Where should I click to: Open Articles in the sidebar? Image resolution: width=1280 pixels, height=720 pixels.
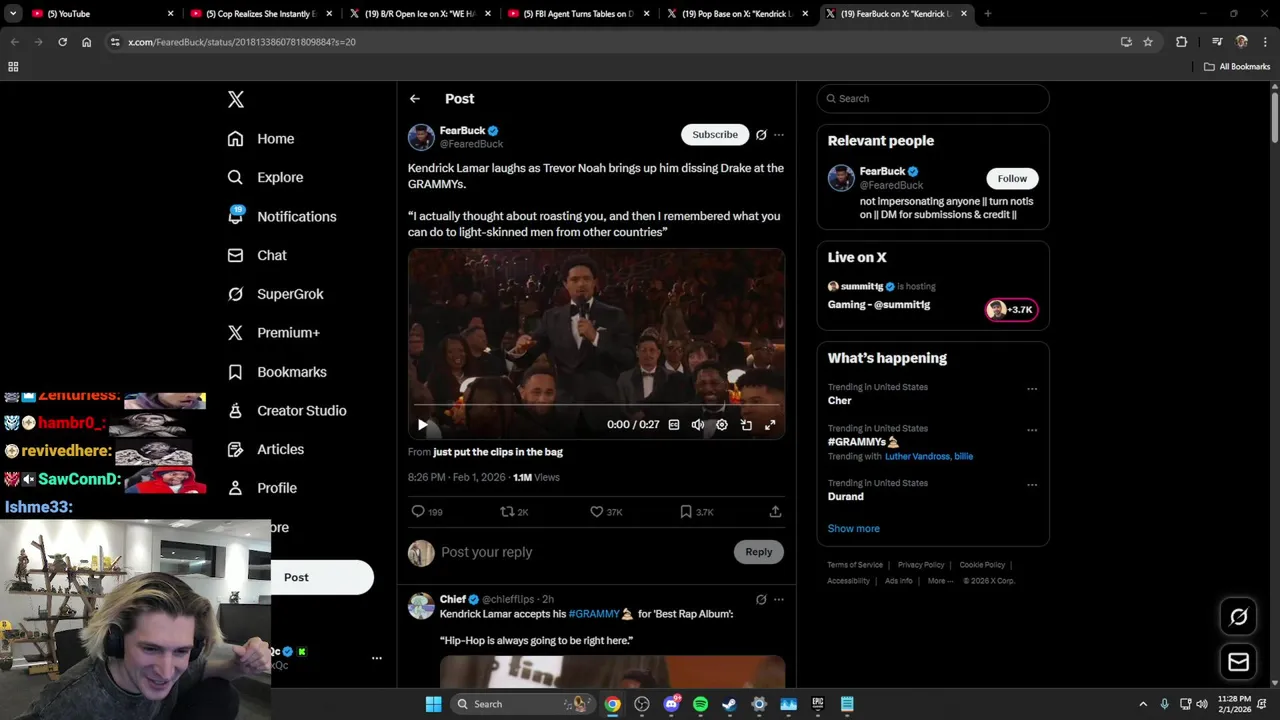[265, 450]
